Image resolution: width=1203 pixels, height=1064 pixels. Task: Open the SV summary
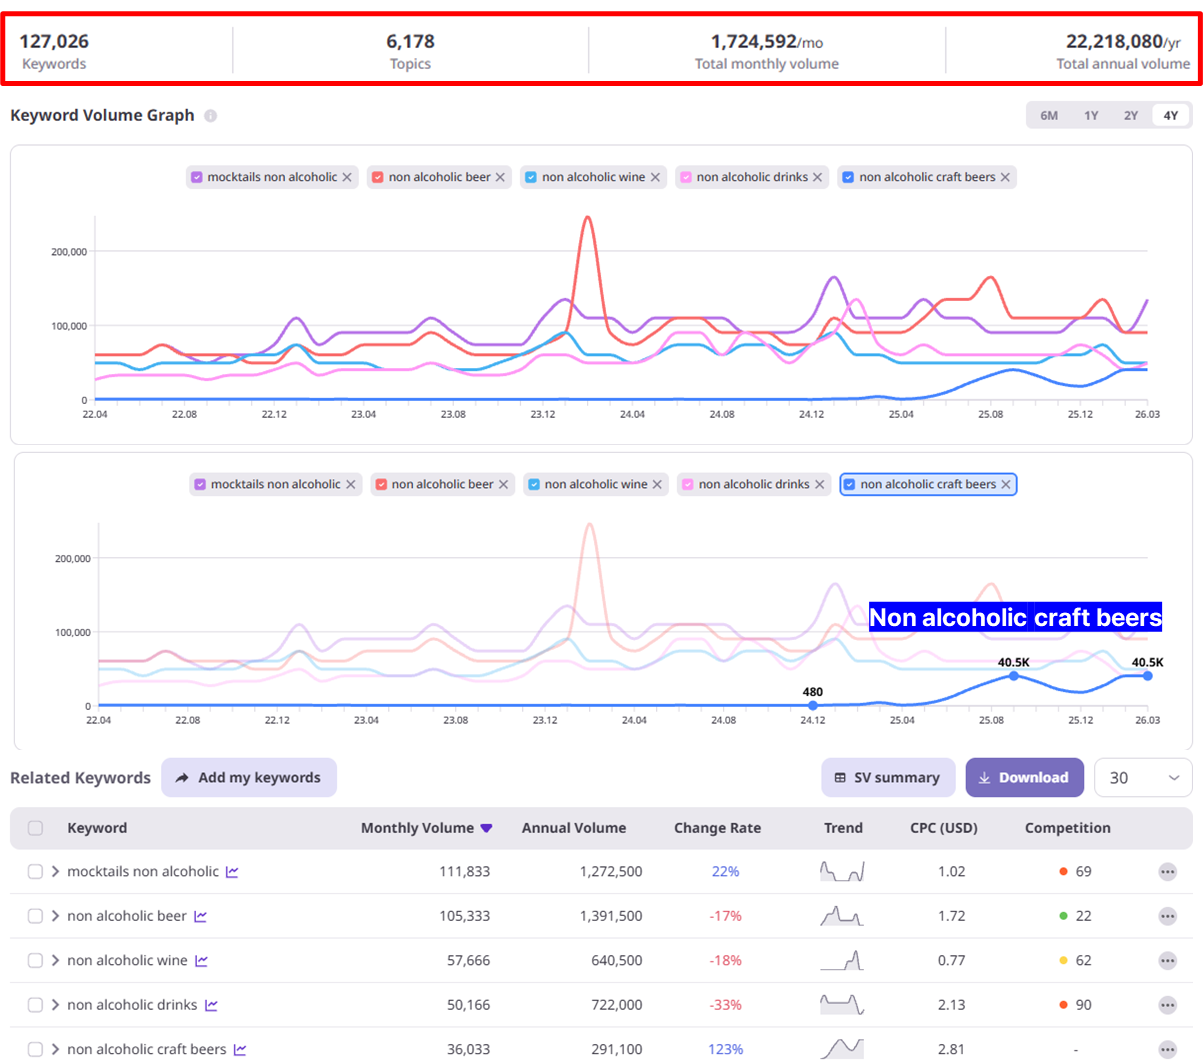coord(888,778)
